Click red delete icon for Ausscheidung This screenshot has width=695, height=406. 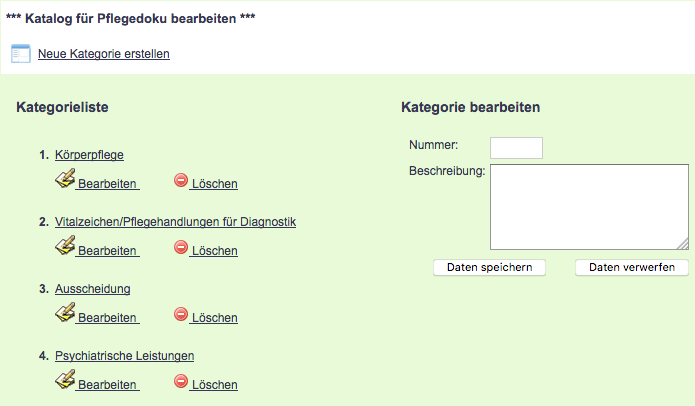coord(181,315)
